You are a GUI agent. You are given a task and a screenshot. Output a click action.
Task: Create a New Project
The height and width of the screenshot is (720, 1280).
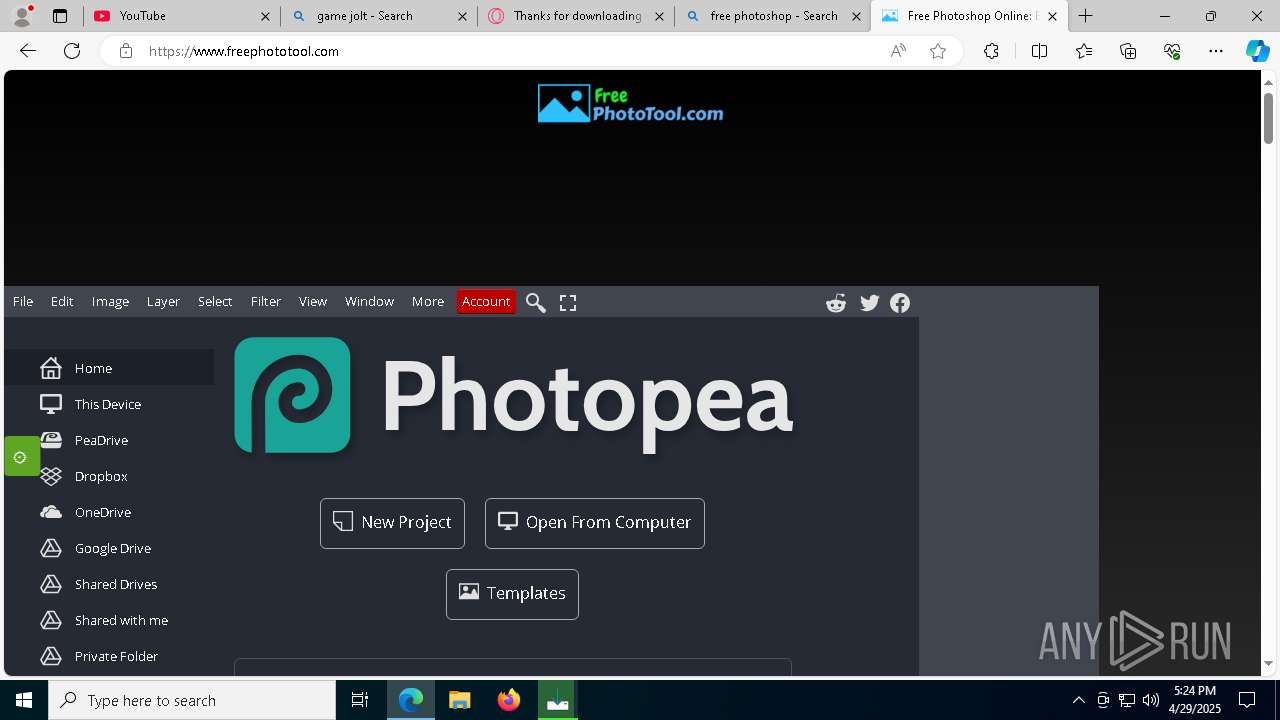(x=392, y=523)
